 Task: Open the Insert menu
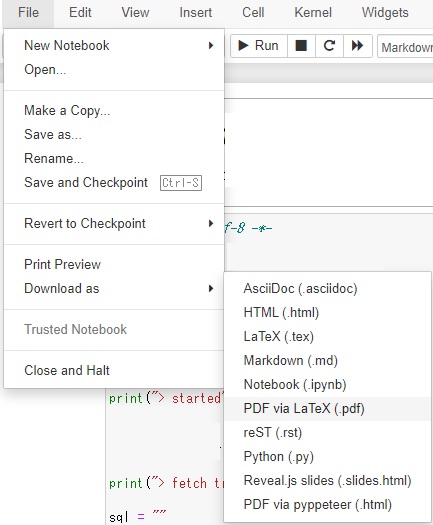point(196,13)
